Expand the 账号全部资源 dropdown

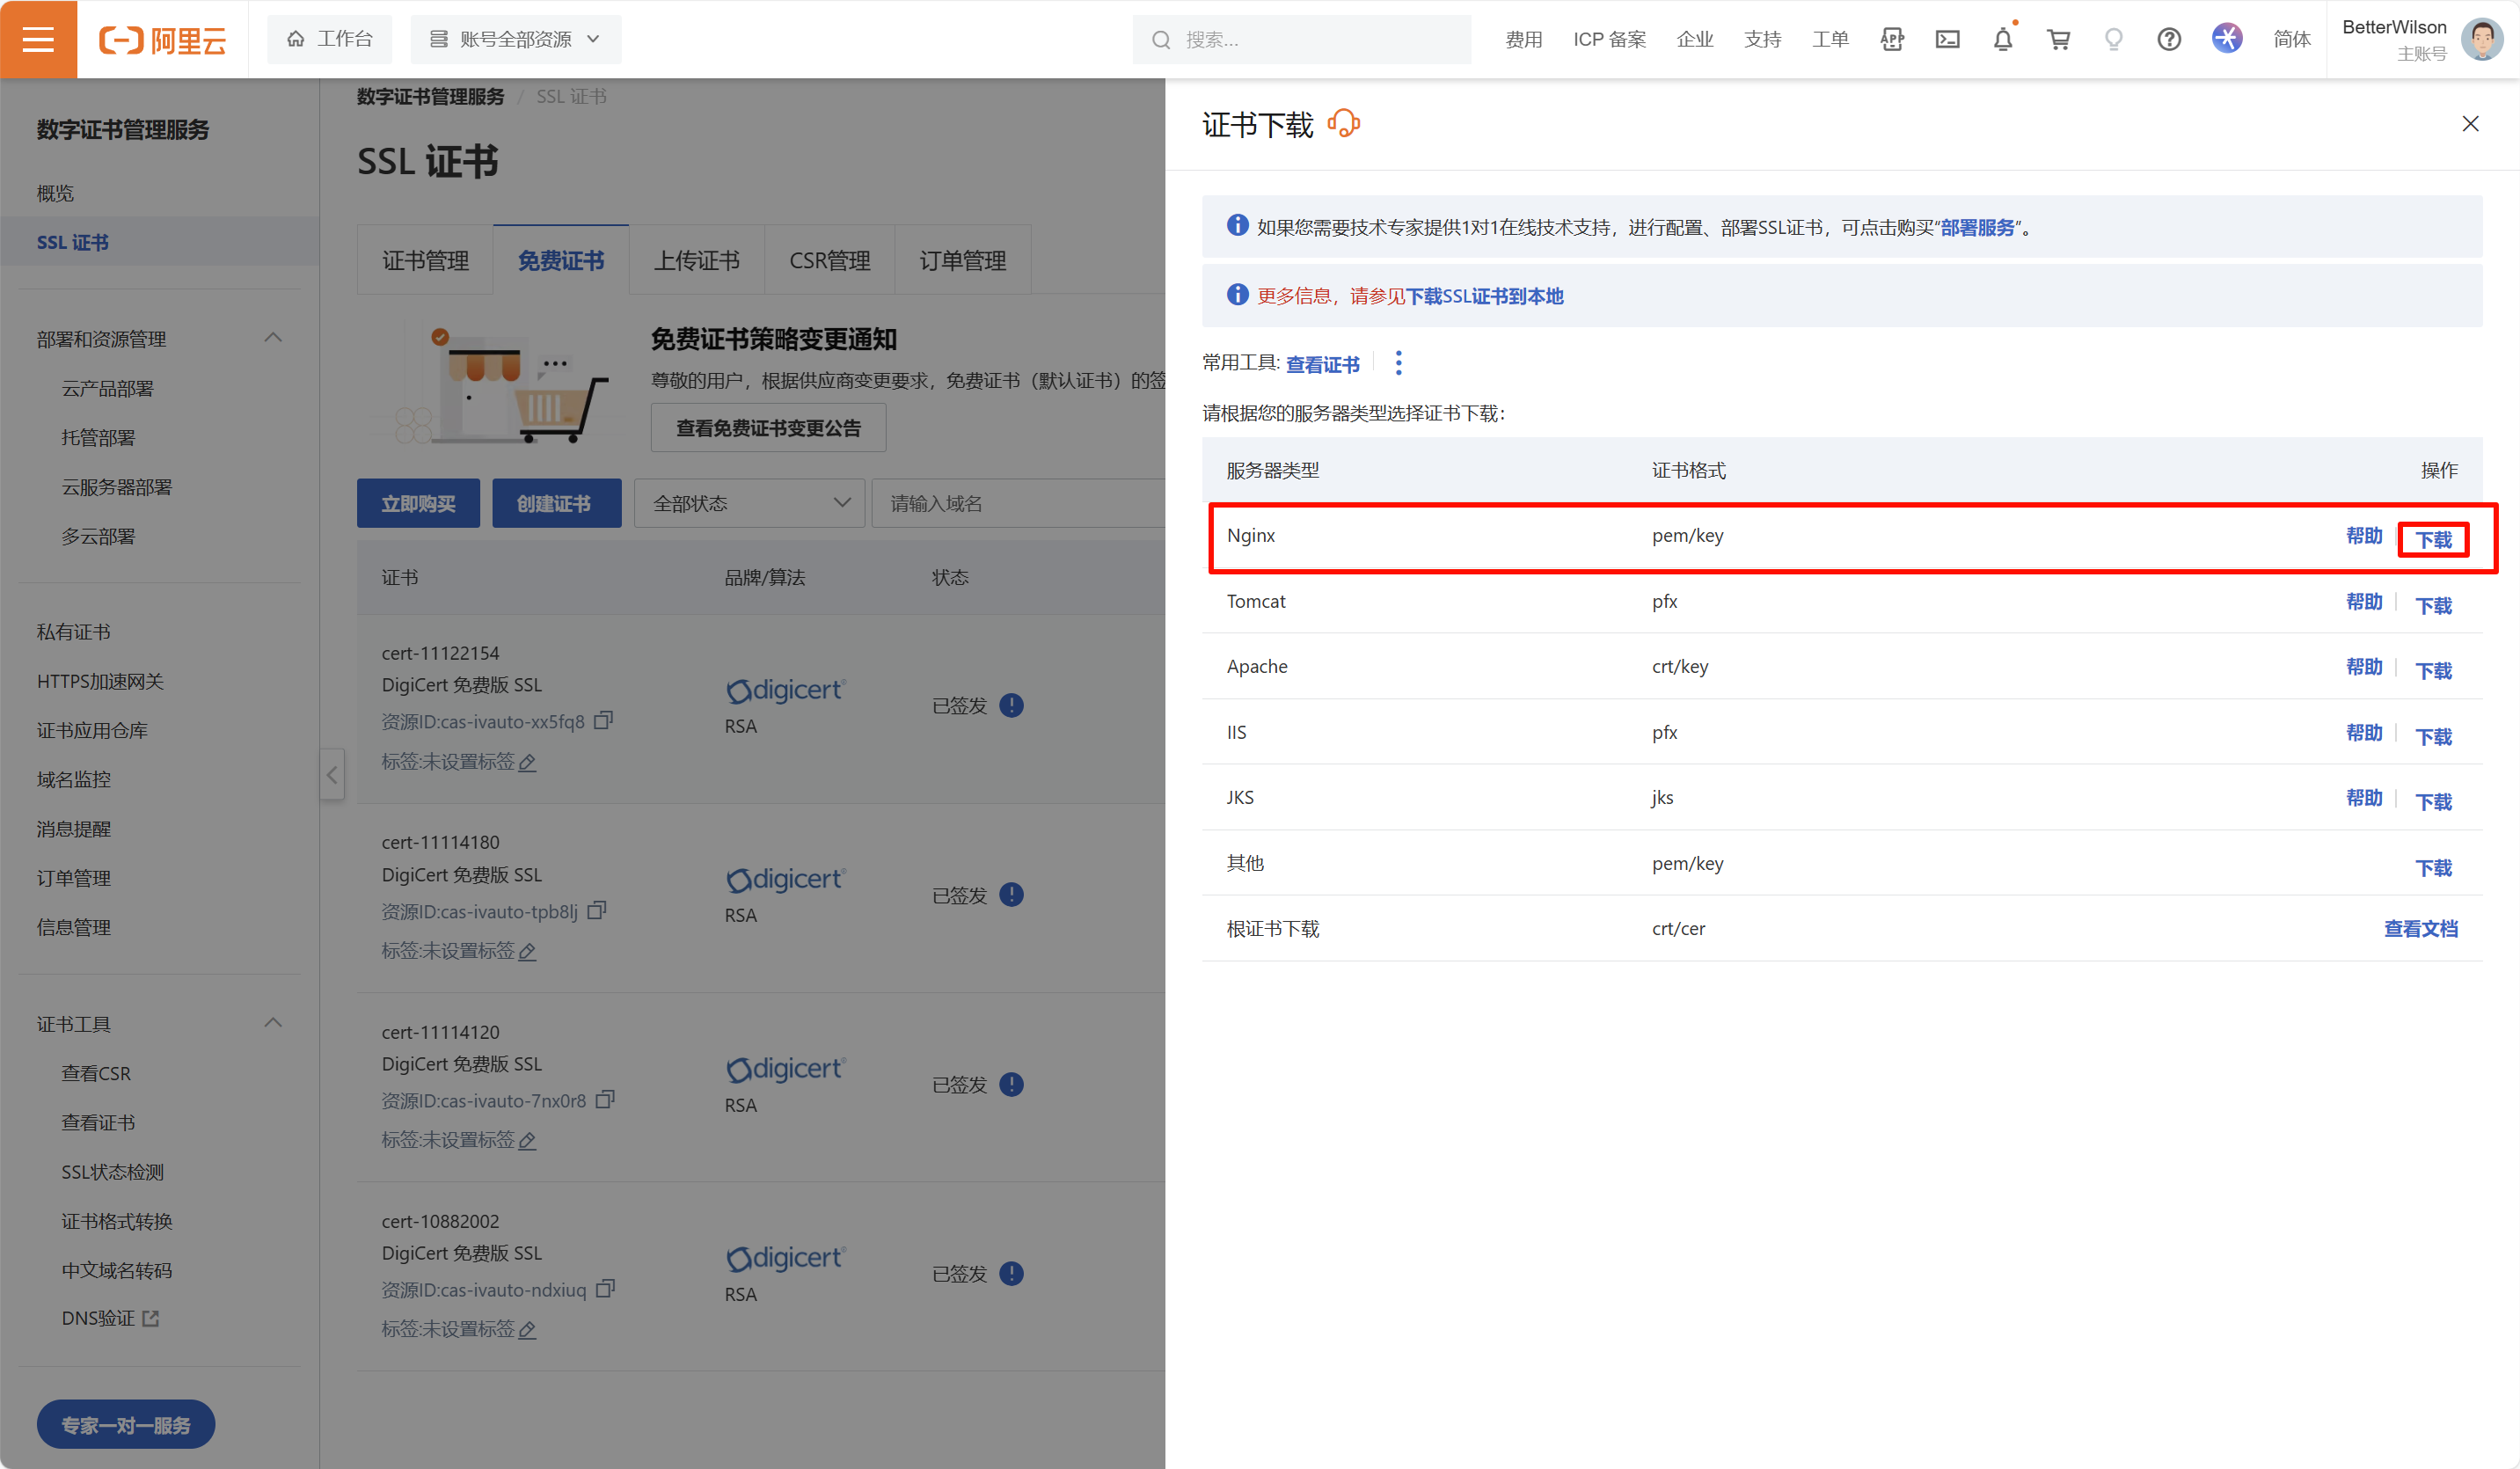[x=516, y=39]
